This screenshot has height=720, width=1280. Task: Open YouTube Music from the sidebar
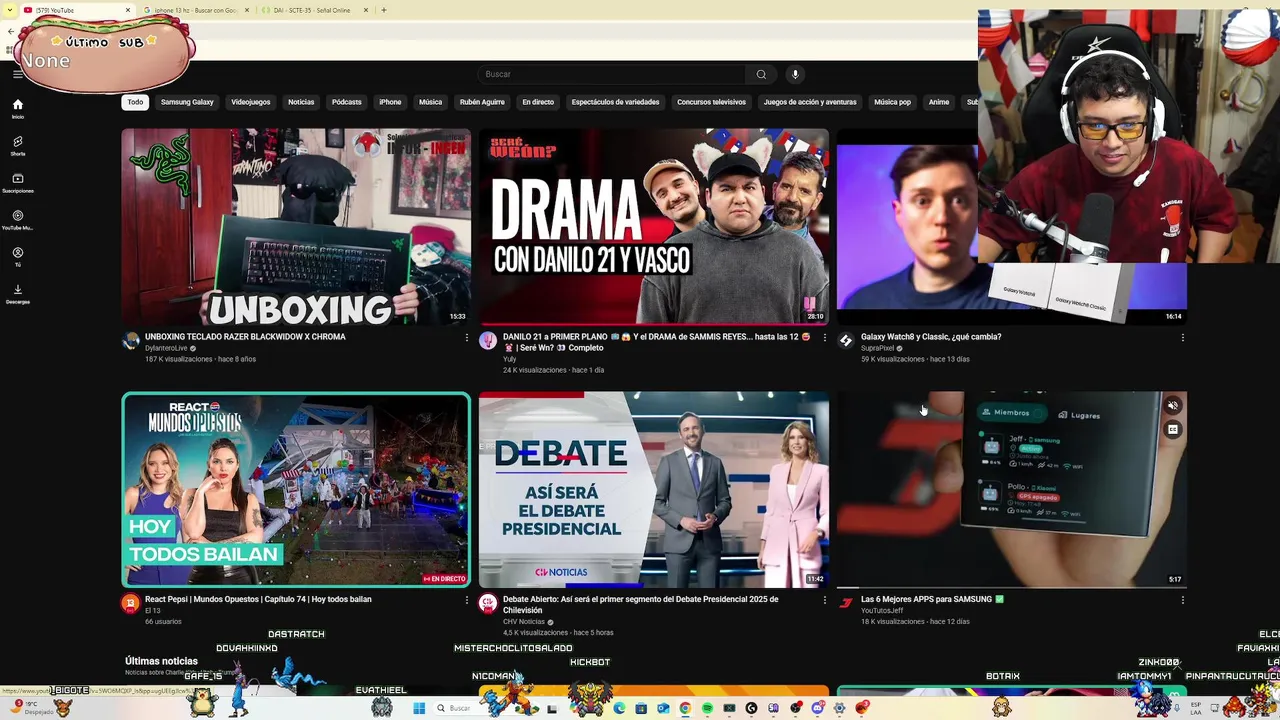coord(17,220)
